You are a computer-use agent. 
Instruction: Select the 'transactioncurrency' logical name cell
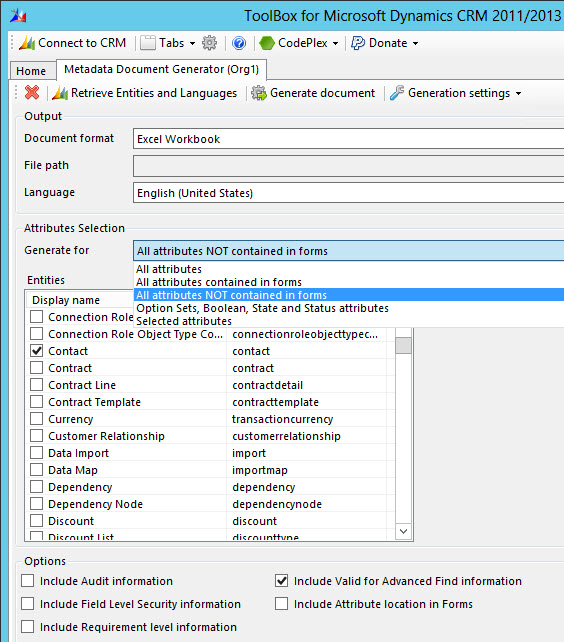click(282, 419)
